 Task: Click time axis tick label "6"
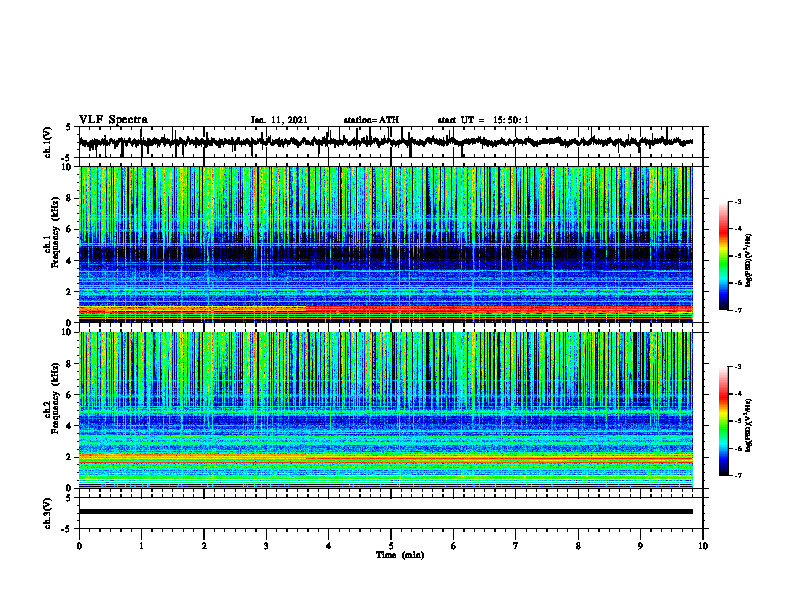pos(454,546)
